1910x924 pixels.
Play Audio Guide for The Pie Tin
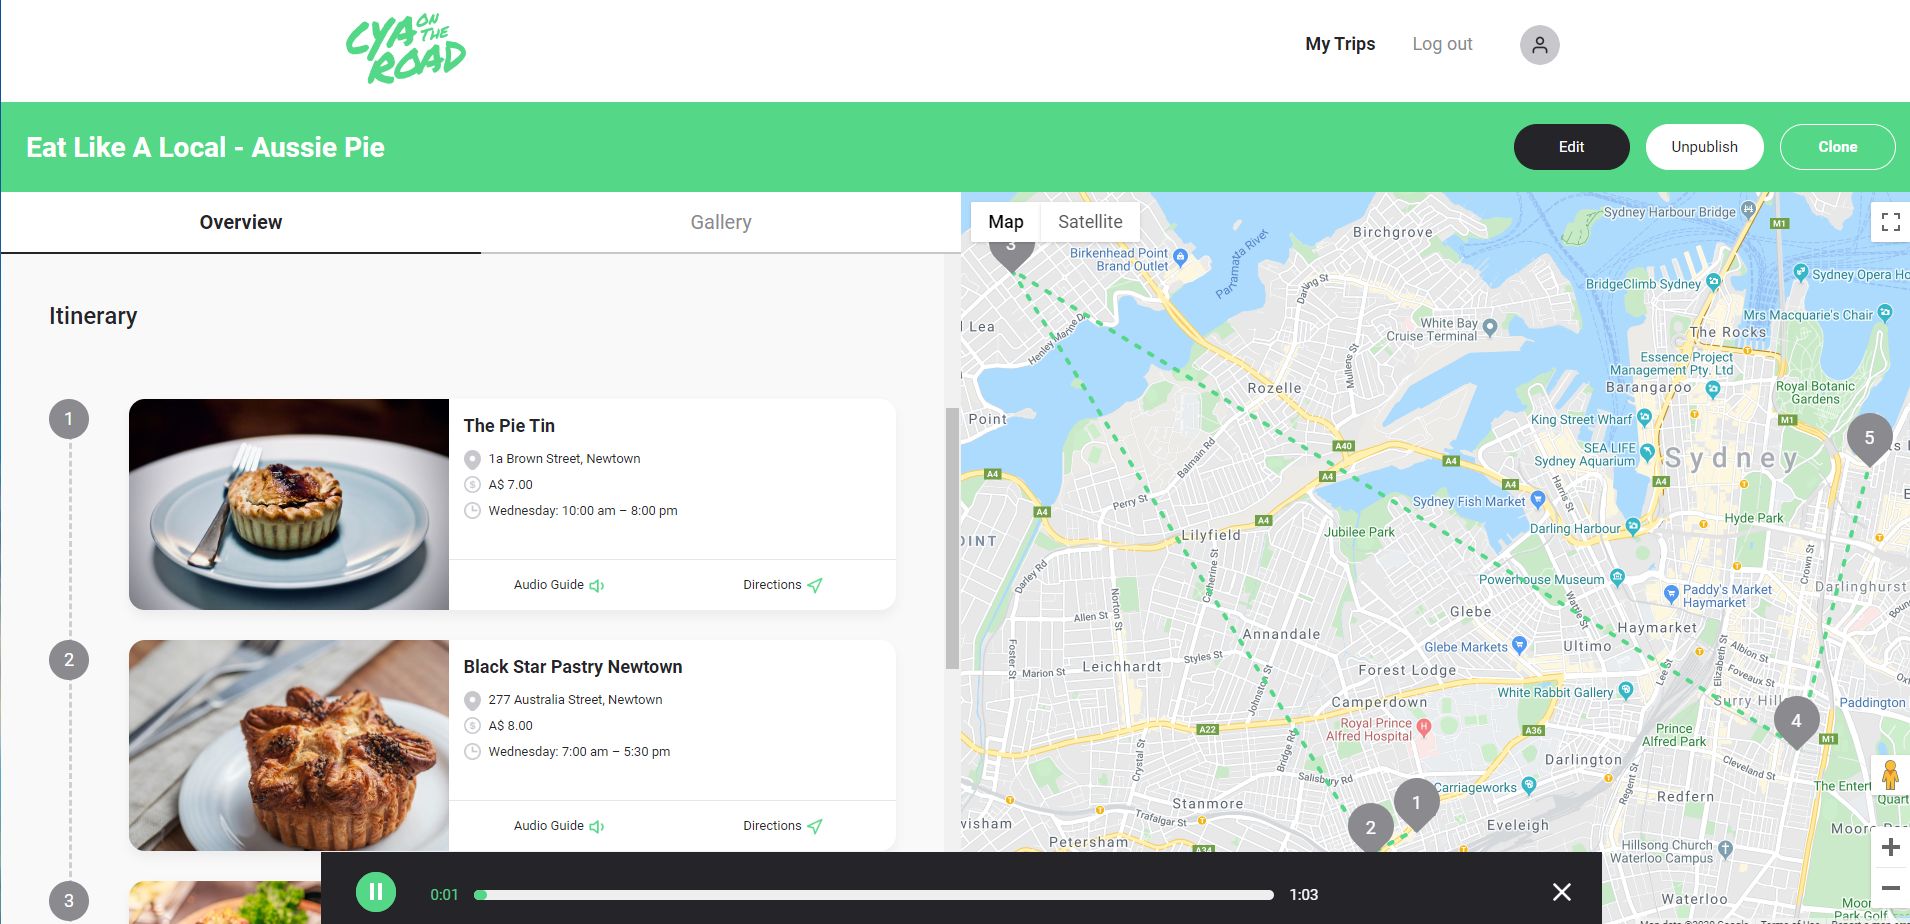[558, 585]
